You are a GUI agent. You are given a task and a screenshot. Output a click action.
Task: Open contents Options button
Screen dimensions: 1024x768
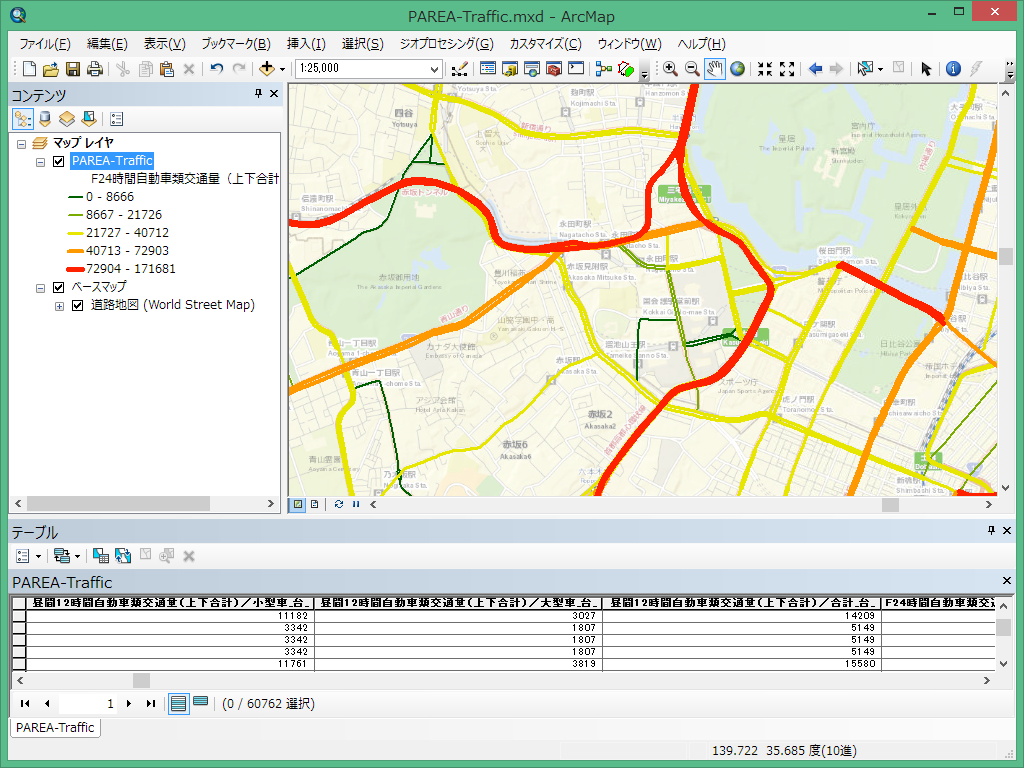pos(117,119)
